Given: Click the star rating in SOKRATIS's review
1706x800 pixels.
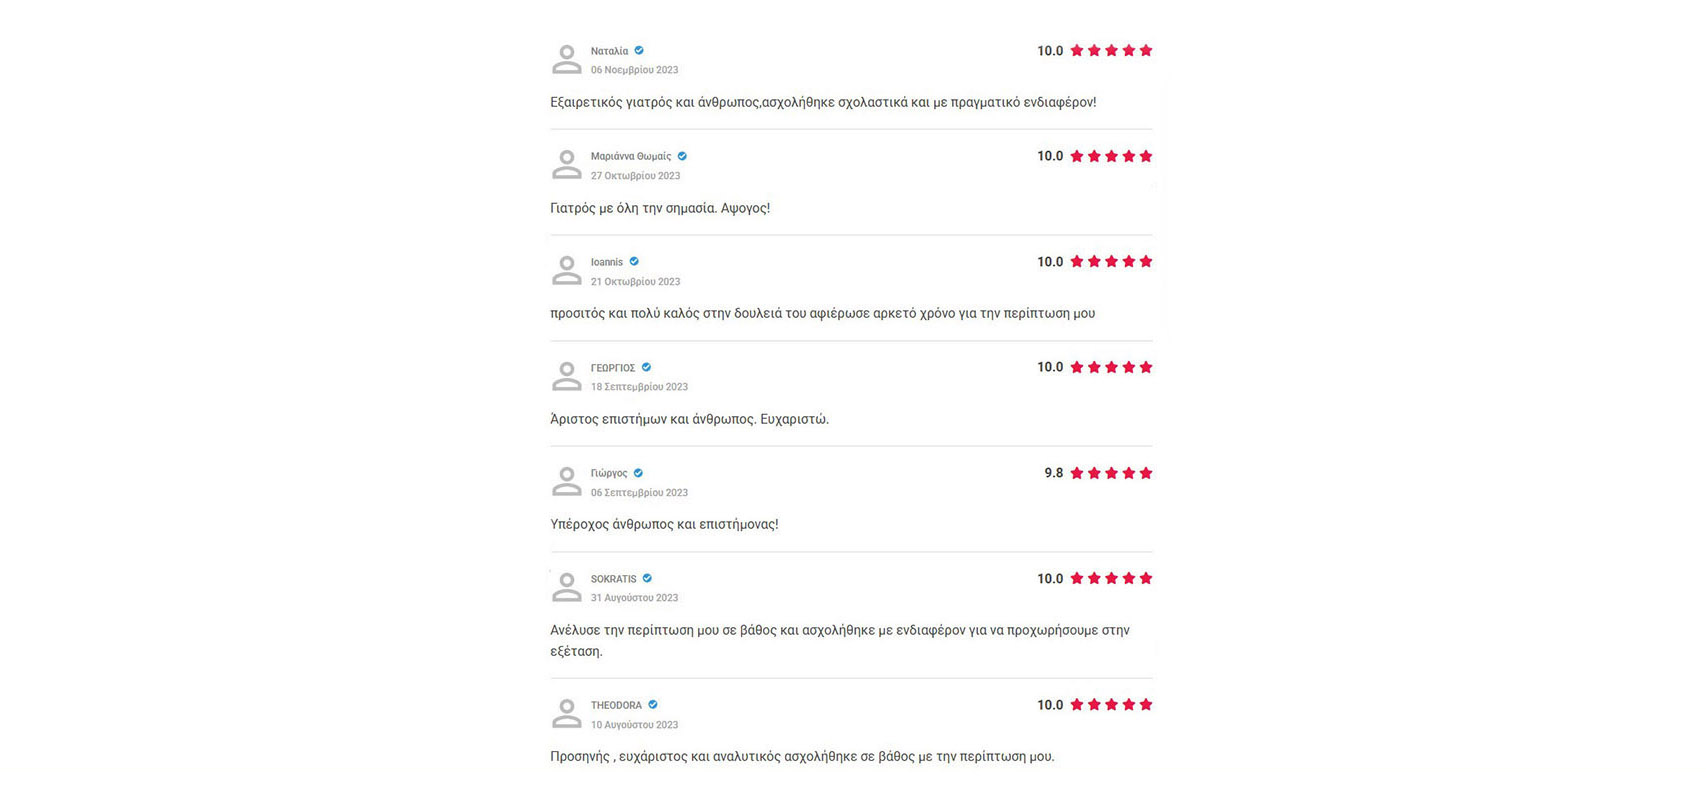Looking at the screenshot, I should click(x=1111, y=578).
